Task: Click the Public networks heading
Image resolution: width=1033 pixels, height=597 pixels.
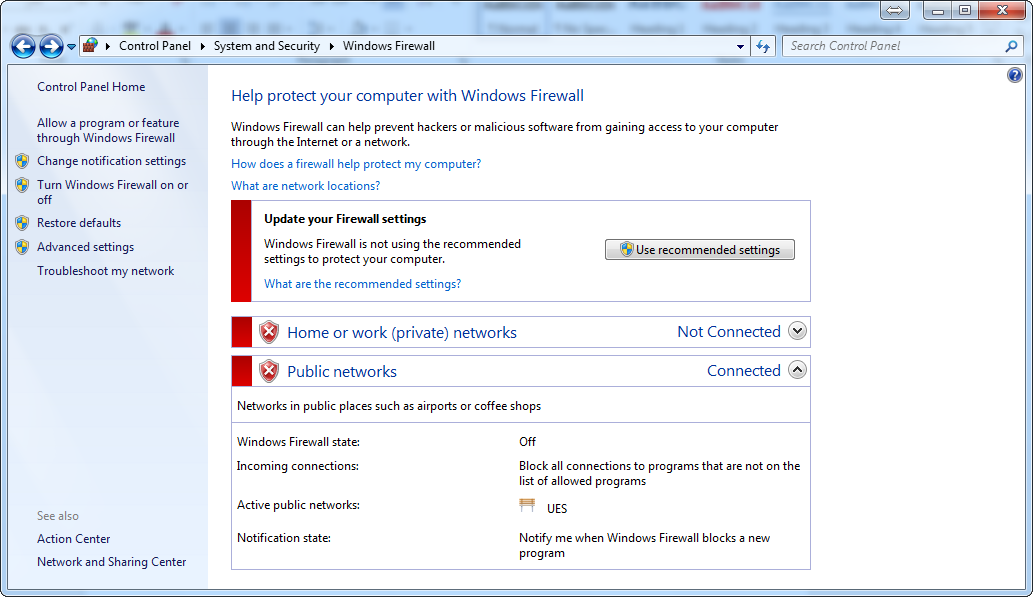Action: pyautogui.click(x=342, y=372)
